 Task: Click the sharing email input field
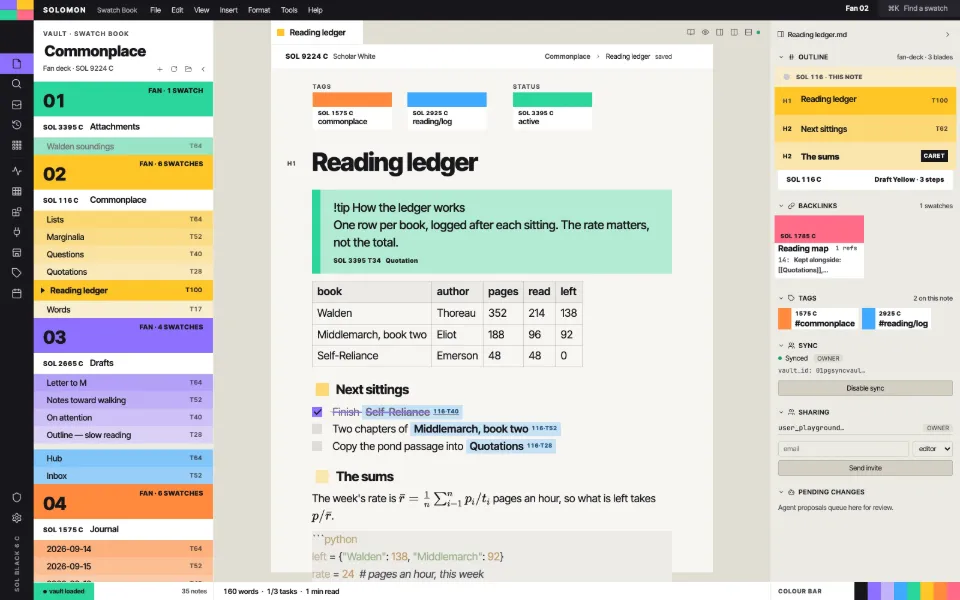click(x=842, y=449)
